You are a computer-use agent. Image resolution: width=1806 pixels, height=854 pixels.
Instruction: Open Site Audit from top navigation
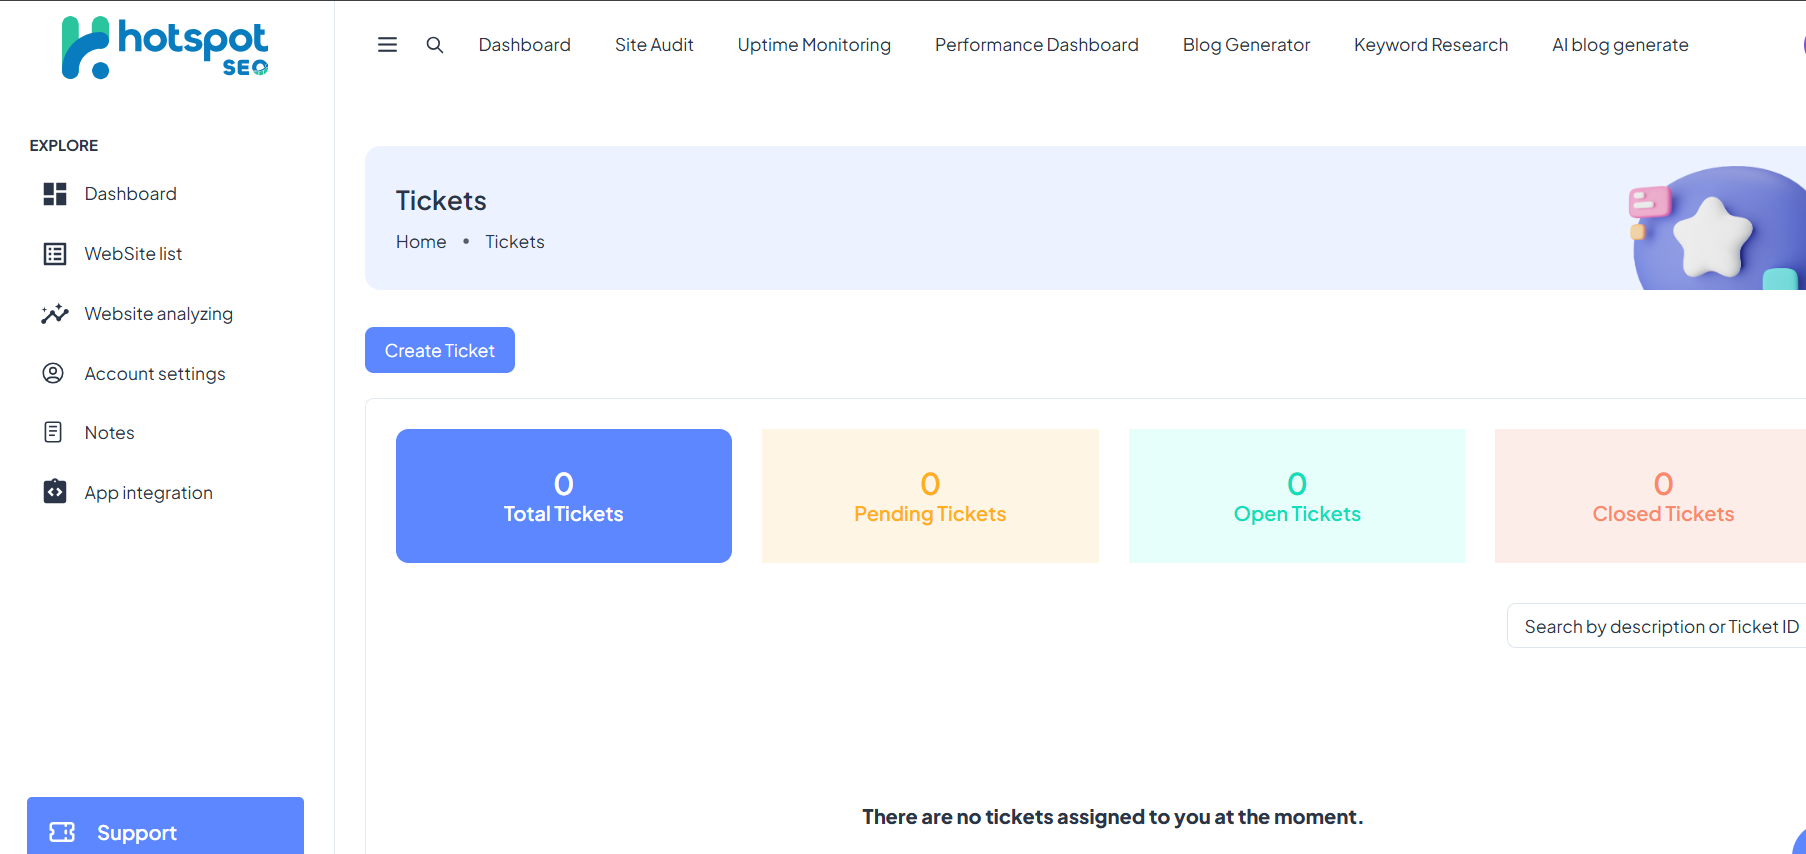[x=654, y=45]
